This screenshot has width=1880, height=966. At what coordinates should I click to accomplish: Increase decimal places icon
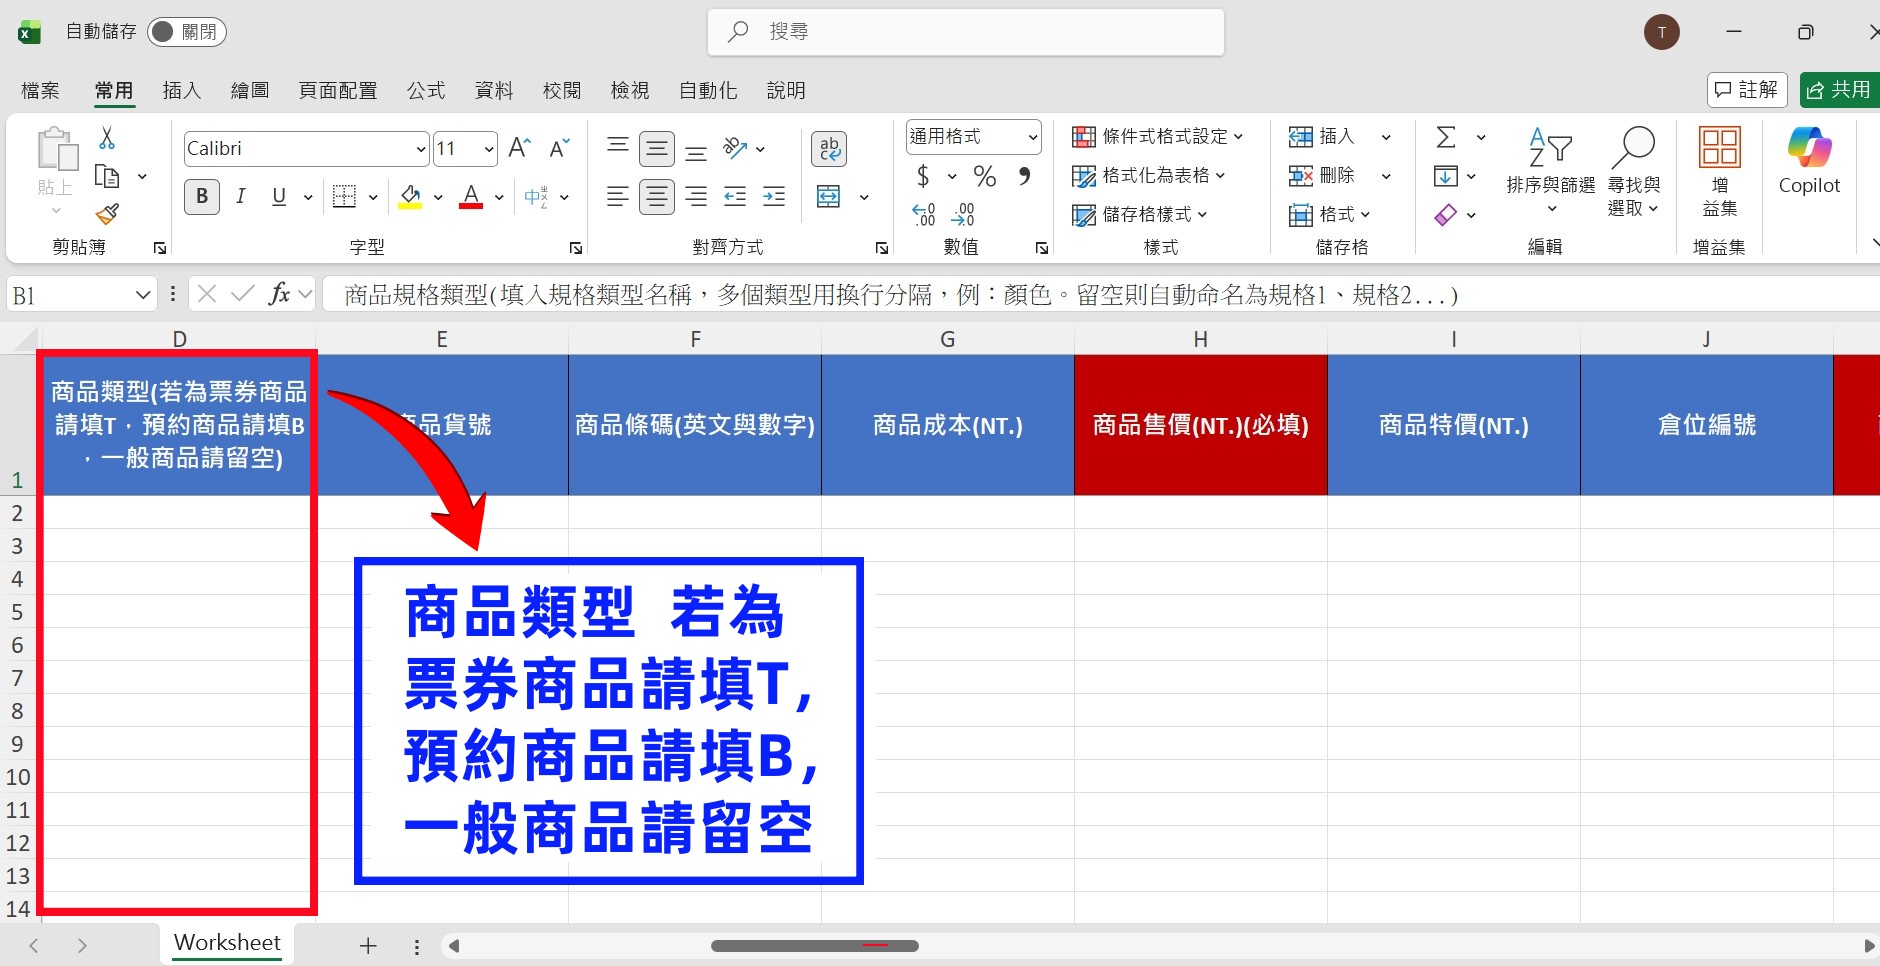(924, 213)
